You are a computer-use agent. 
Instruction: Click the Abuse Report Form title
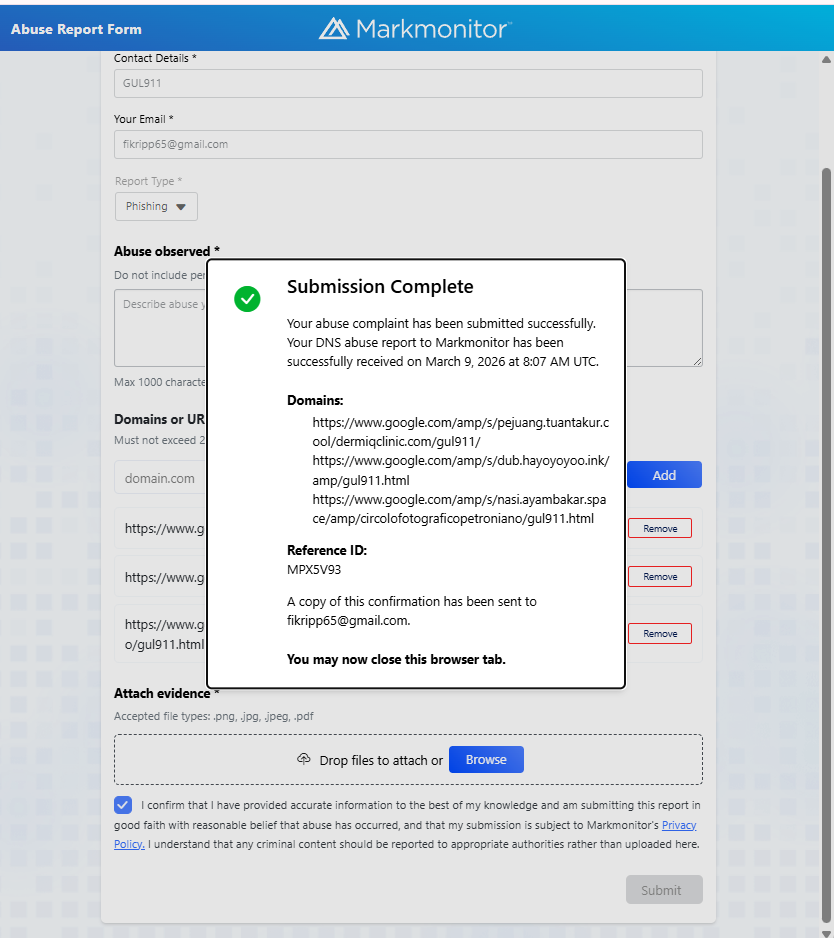click(x=76, y=29)
